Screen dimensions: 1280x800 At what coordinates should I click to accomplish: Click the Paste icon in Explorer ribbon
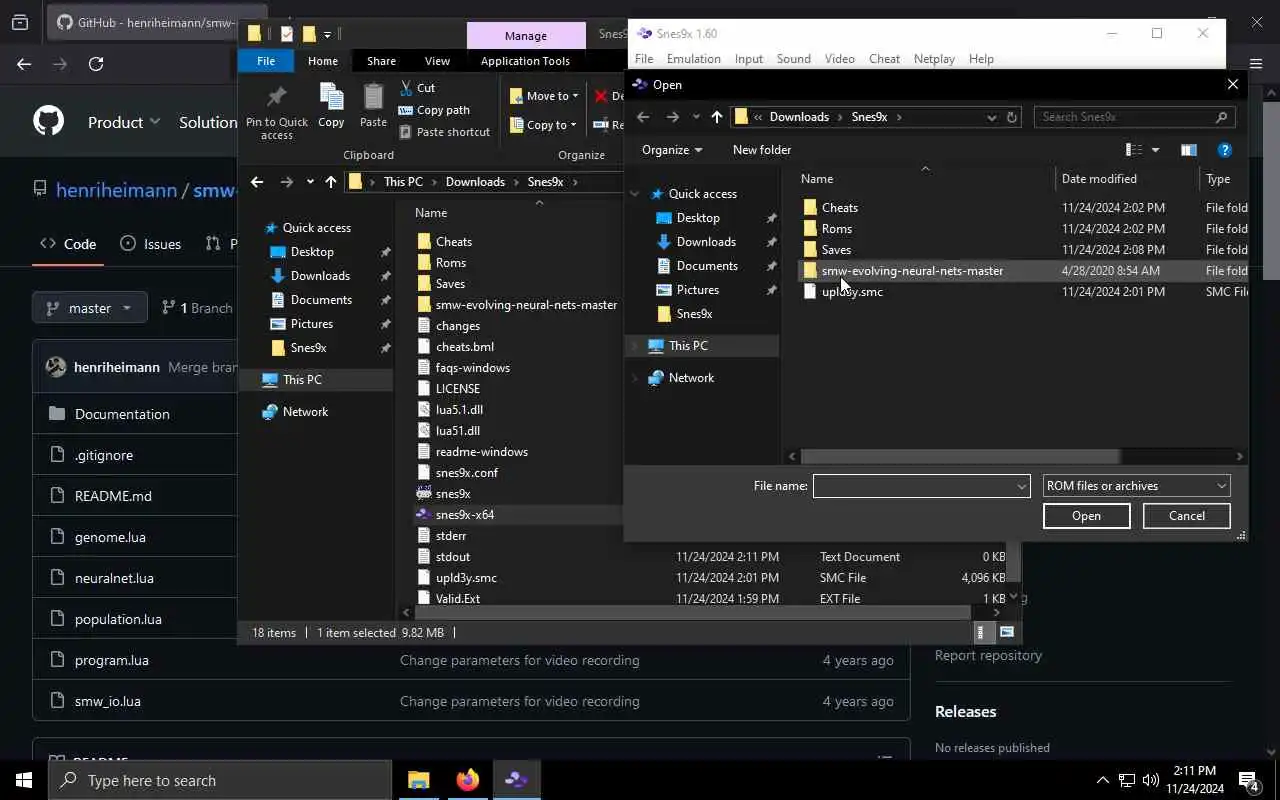(x=373, y=97)
